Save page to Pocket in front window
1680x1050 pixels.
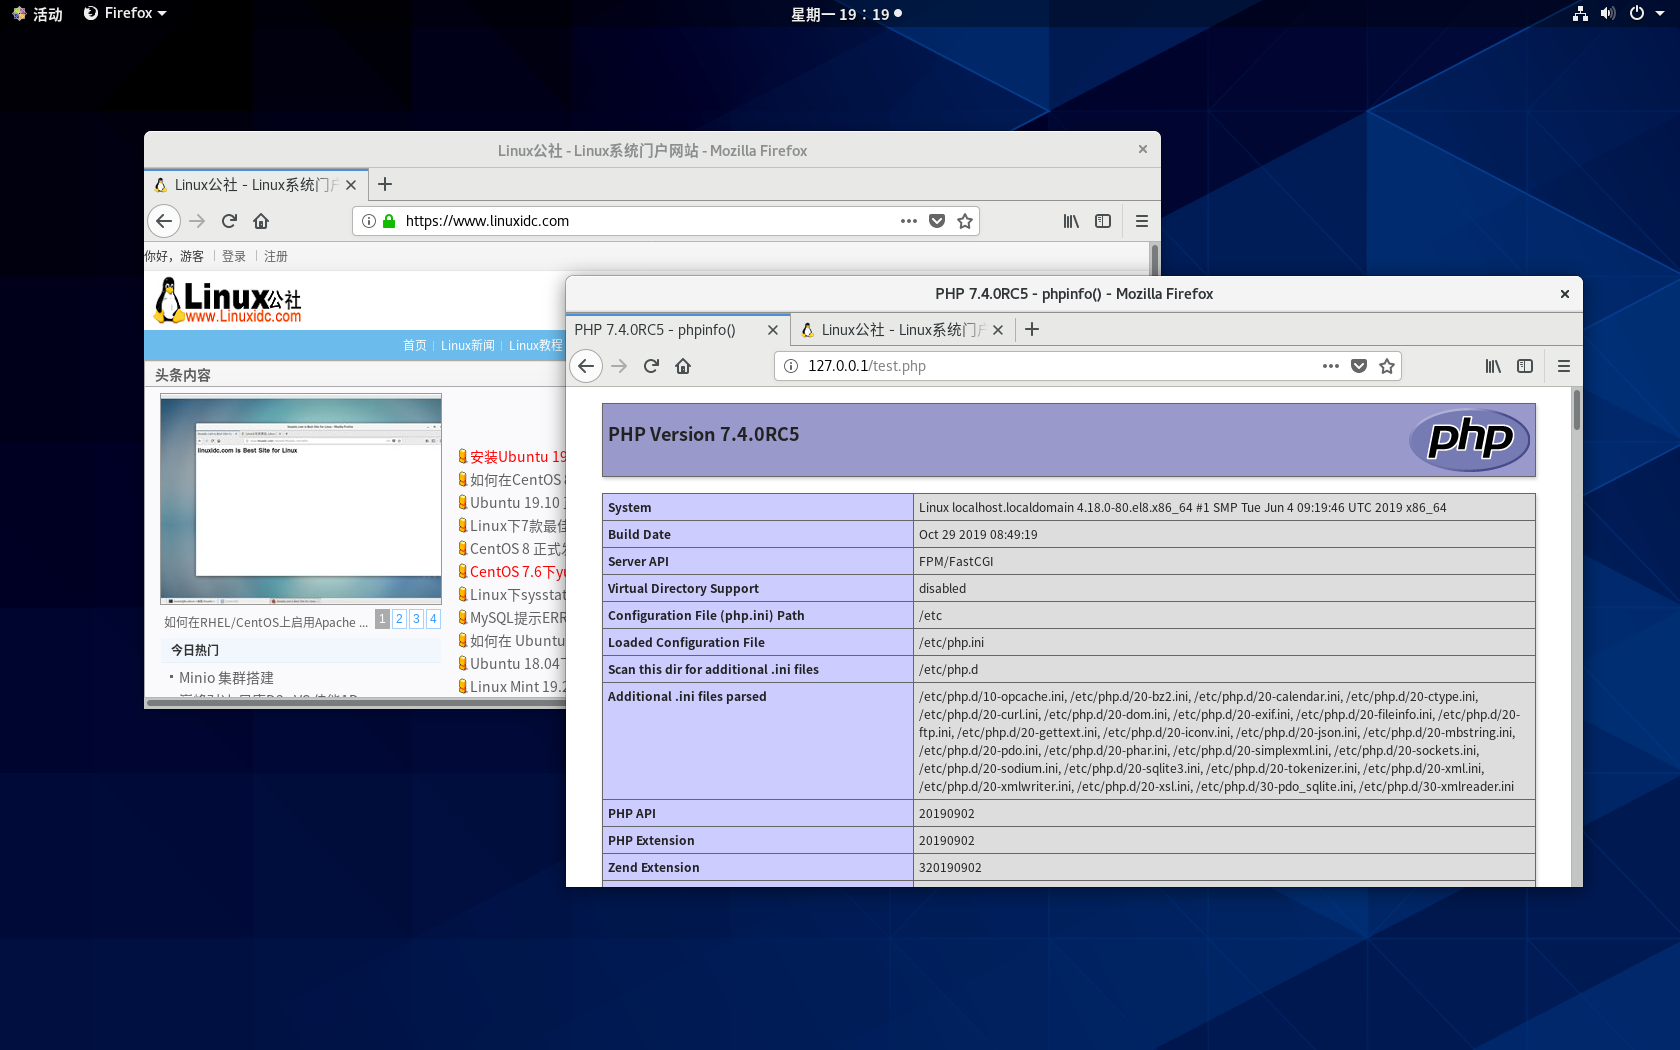(x=1359, y=366)
